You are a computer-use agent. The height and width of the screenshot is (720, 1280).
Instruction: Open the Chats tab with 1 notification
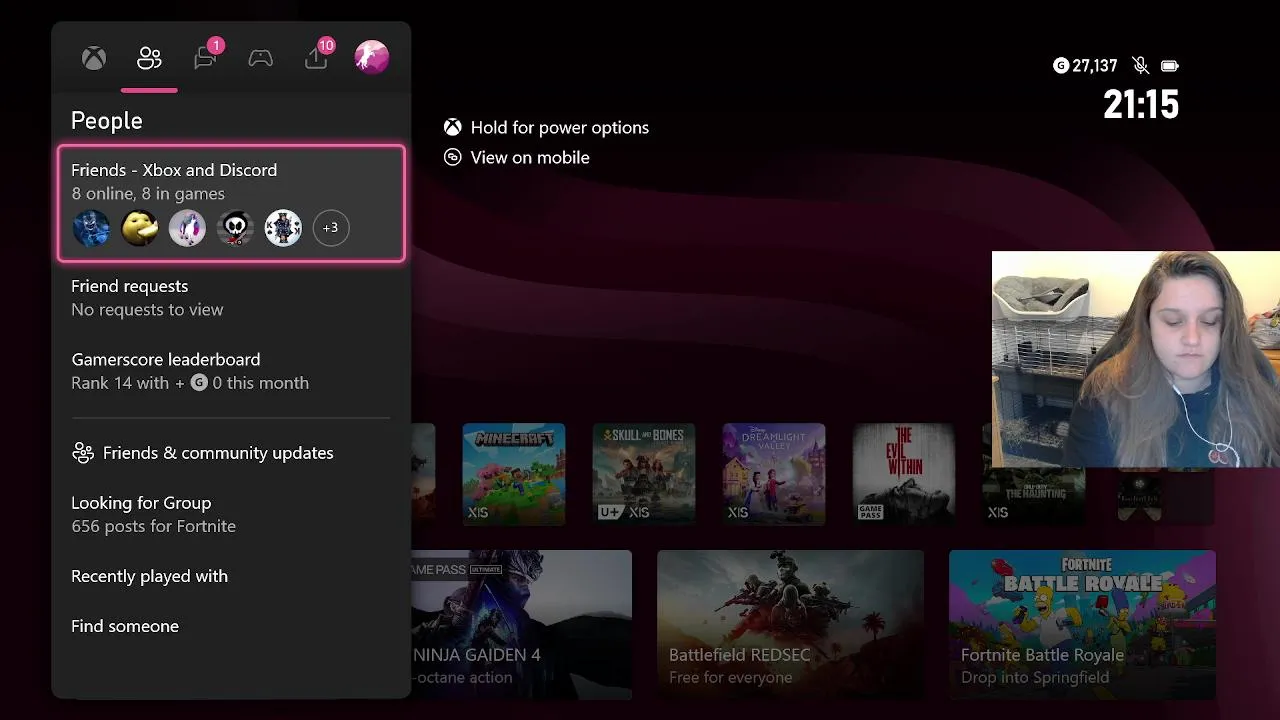click(206, 58)
